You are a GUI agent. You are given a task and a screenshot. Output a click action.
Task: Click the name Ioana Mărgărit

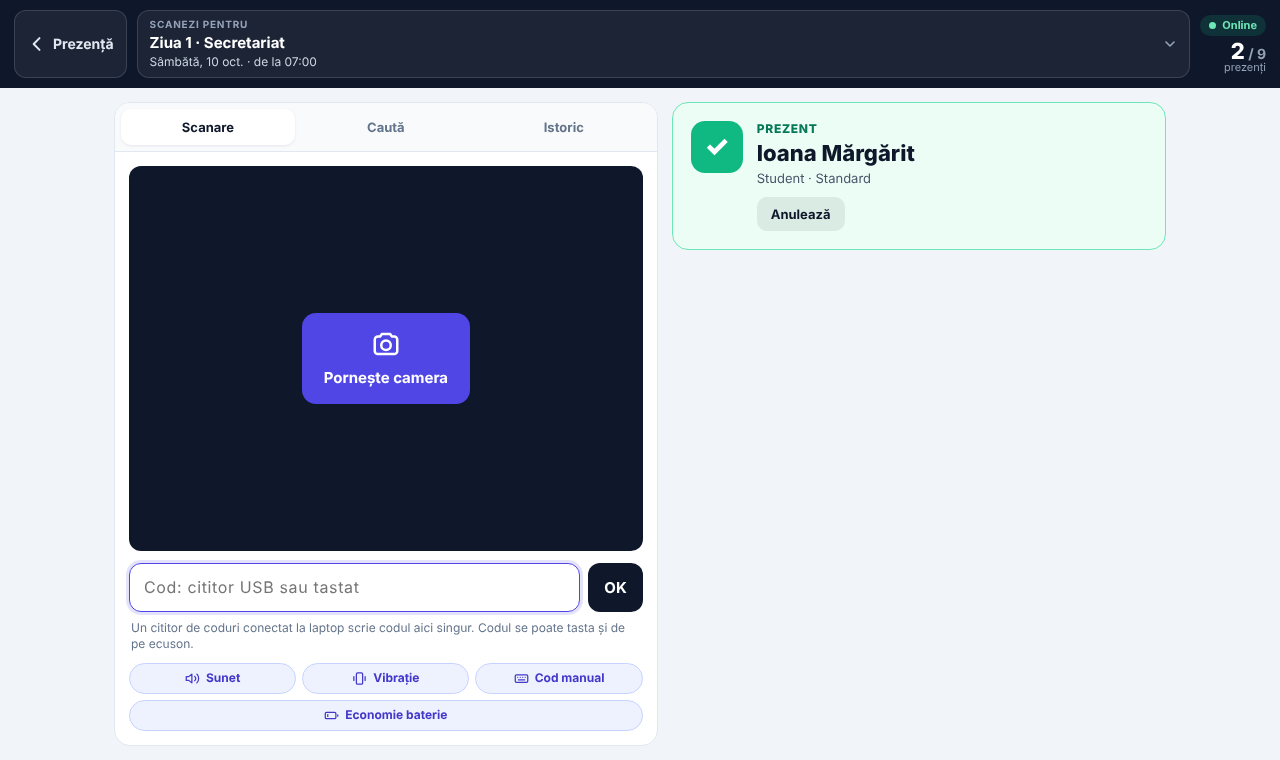pyautogui.click(x=836, y=153)
